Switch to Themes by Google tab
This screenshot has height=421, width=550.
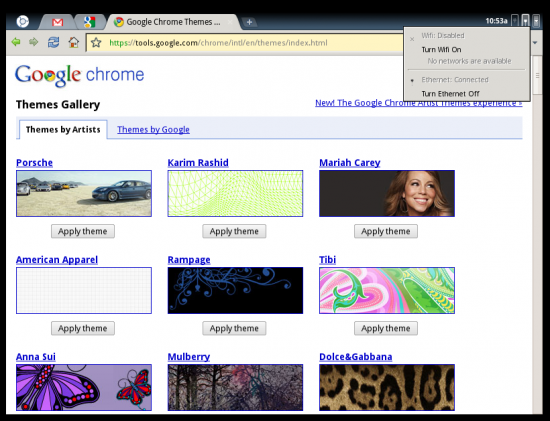(153, 129)
